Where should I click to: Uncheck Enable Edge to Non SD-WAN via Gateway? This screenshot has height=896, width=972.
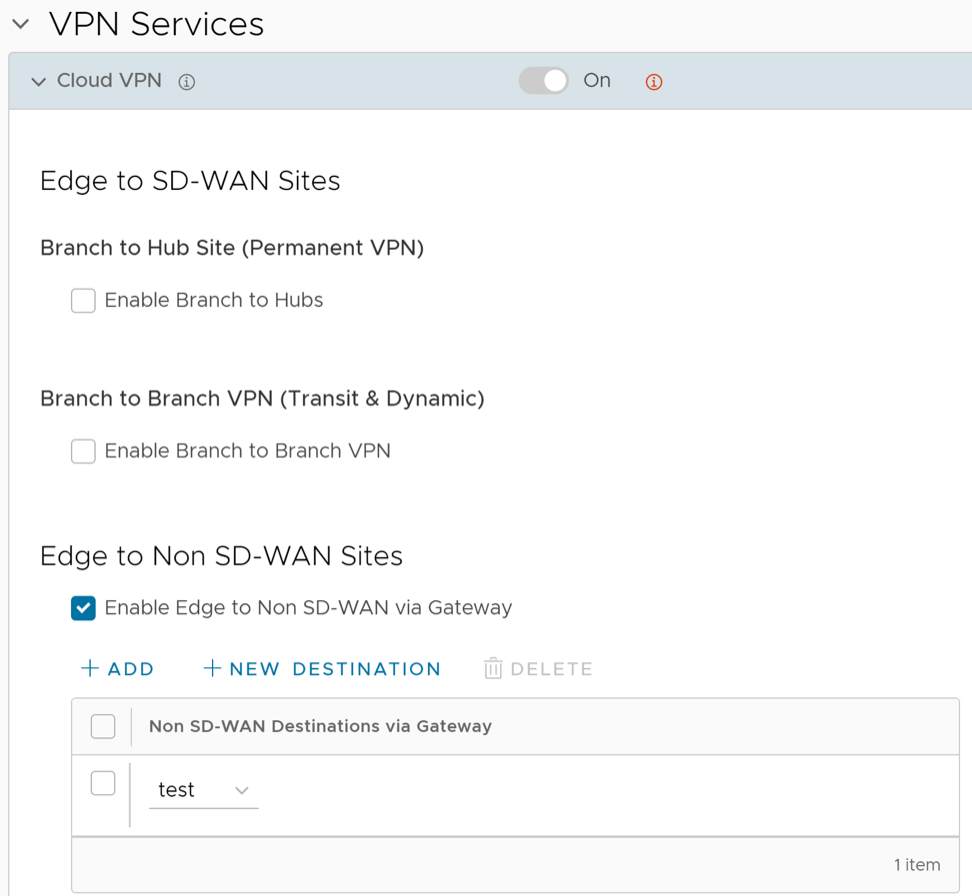point(83,607)
